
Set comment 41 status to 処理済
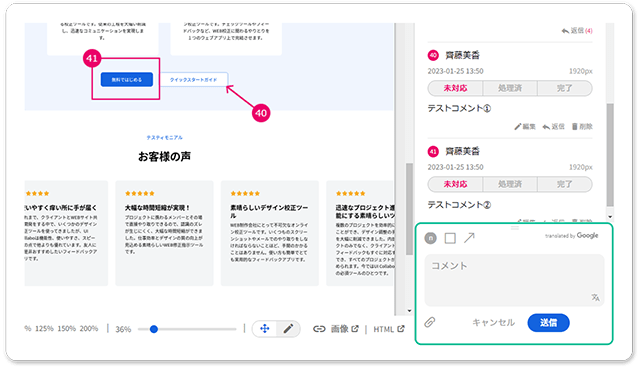tap(510, 184)
